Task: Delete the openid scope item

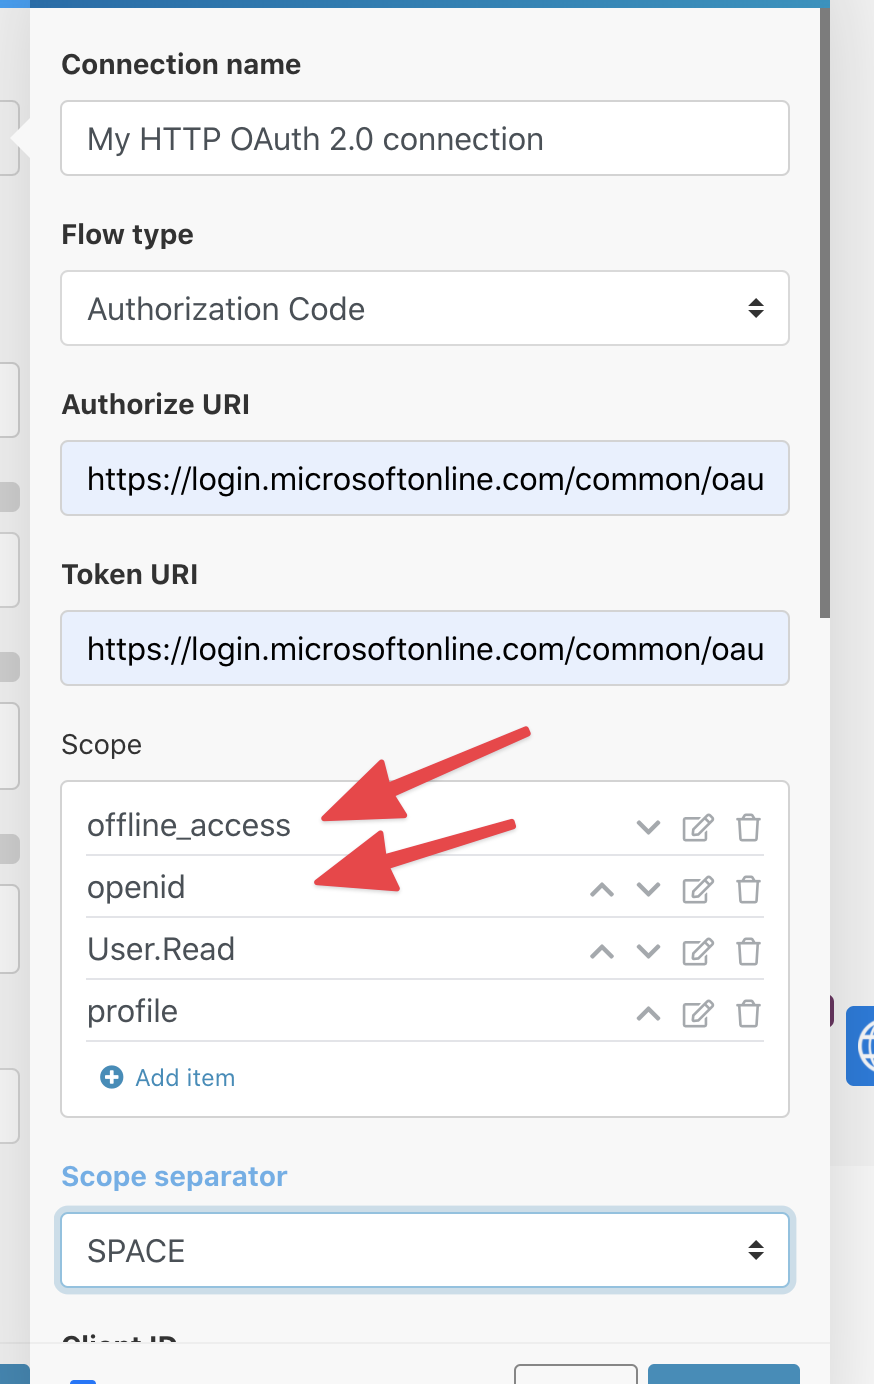Action: [x=748, y=889]
